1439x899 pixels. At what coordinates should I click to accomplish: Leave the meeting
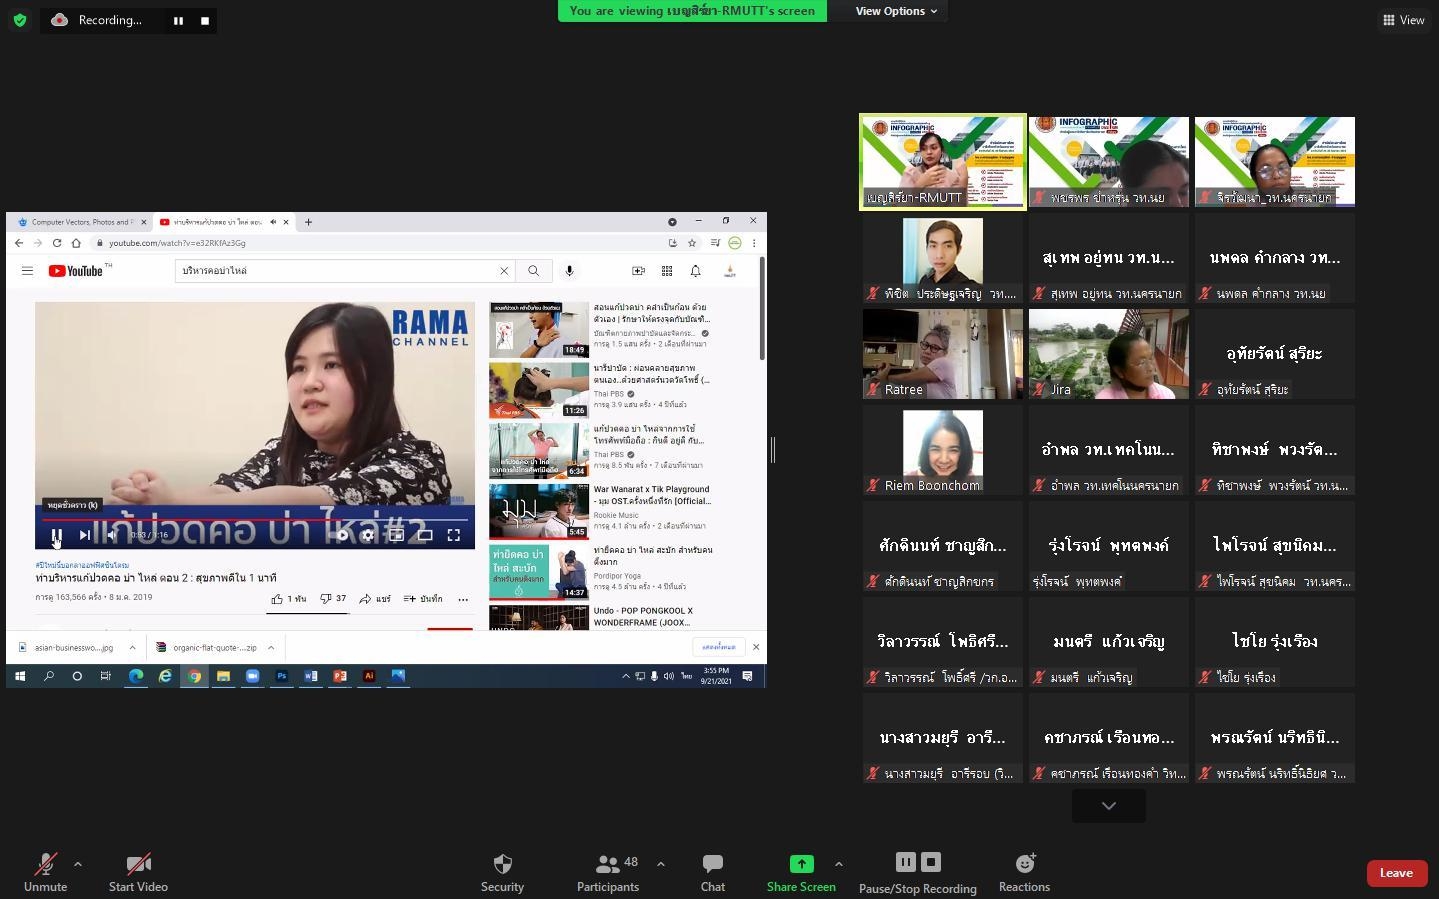pyautogui.click(x=1396, y=873)
